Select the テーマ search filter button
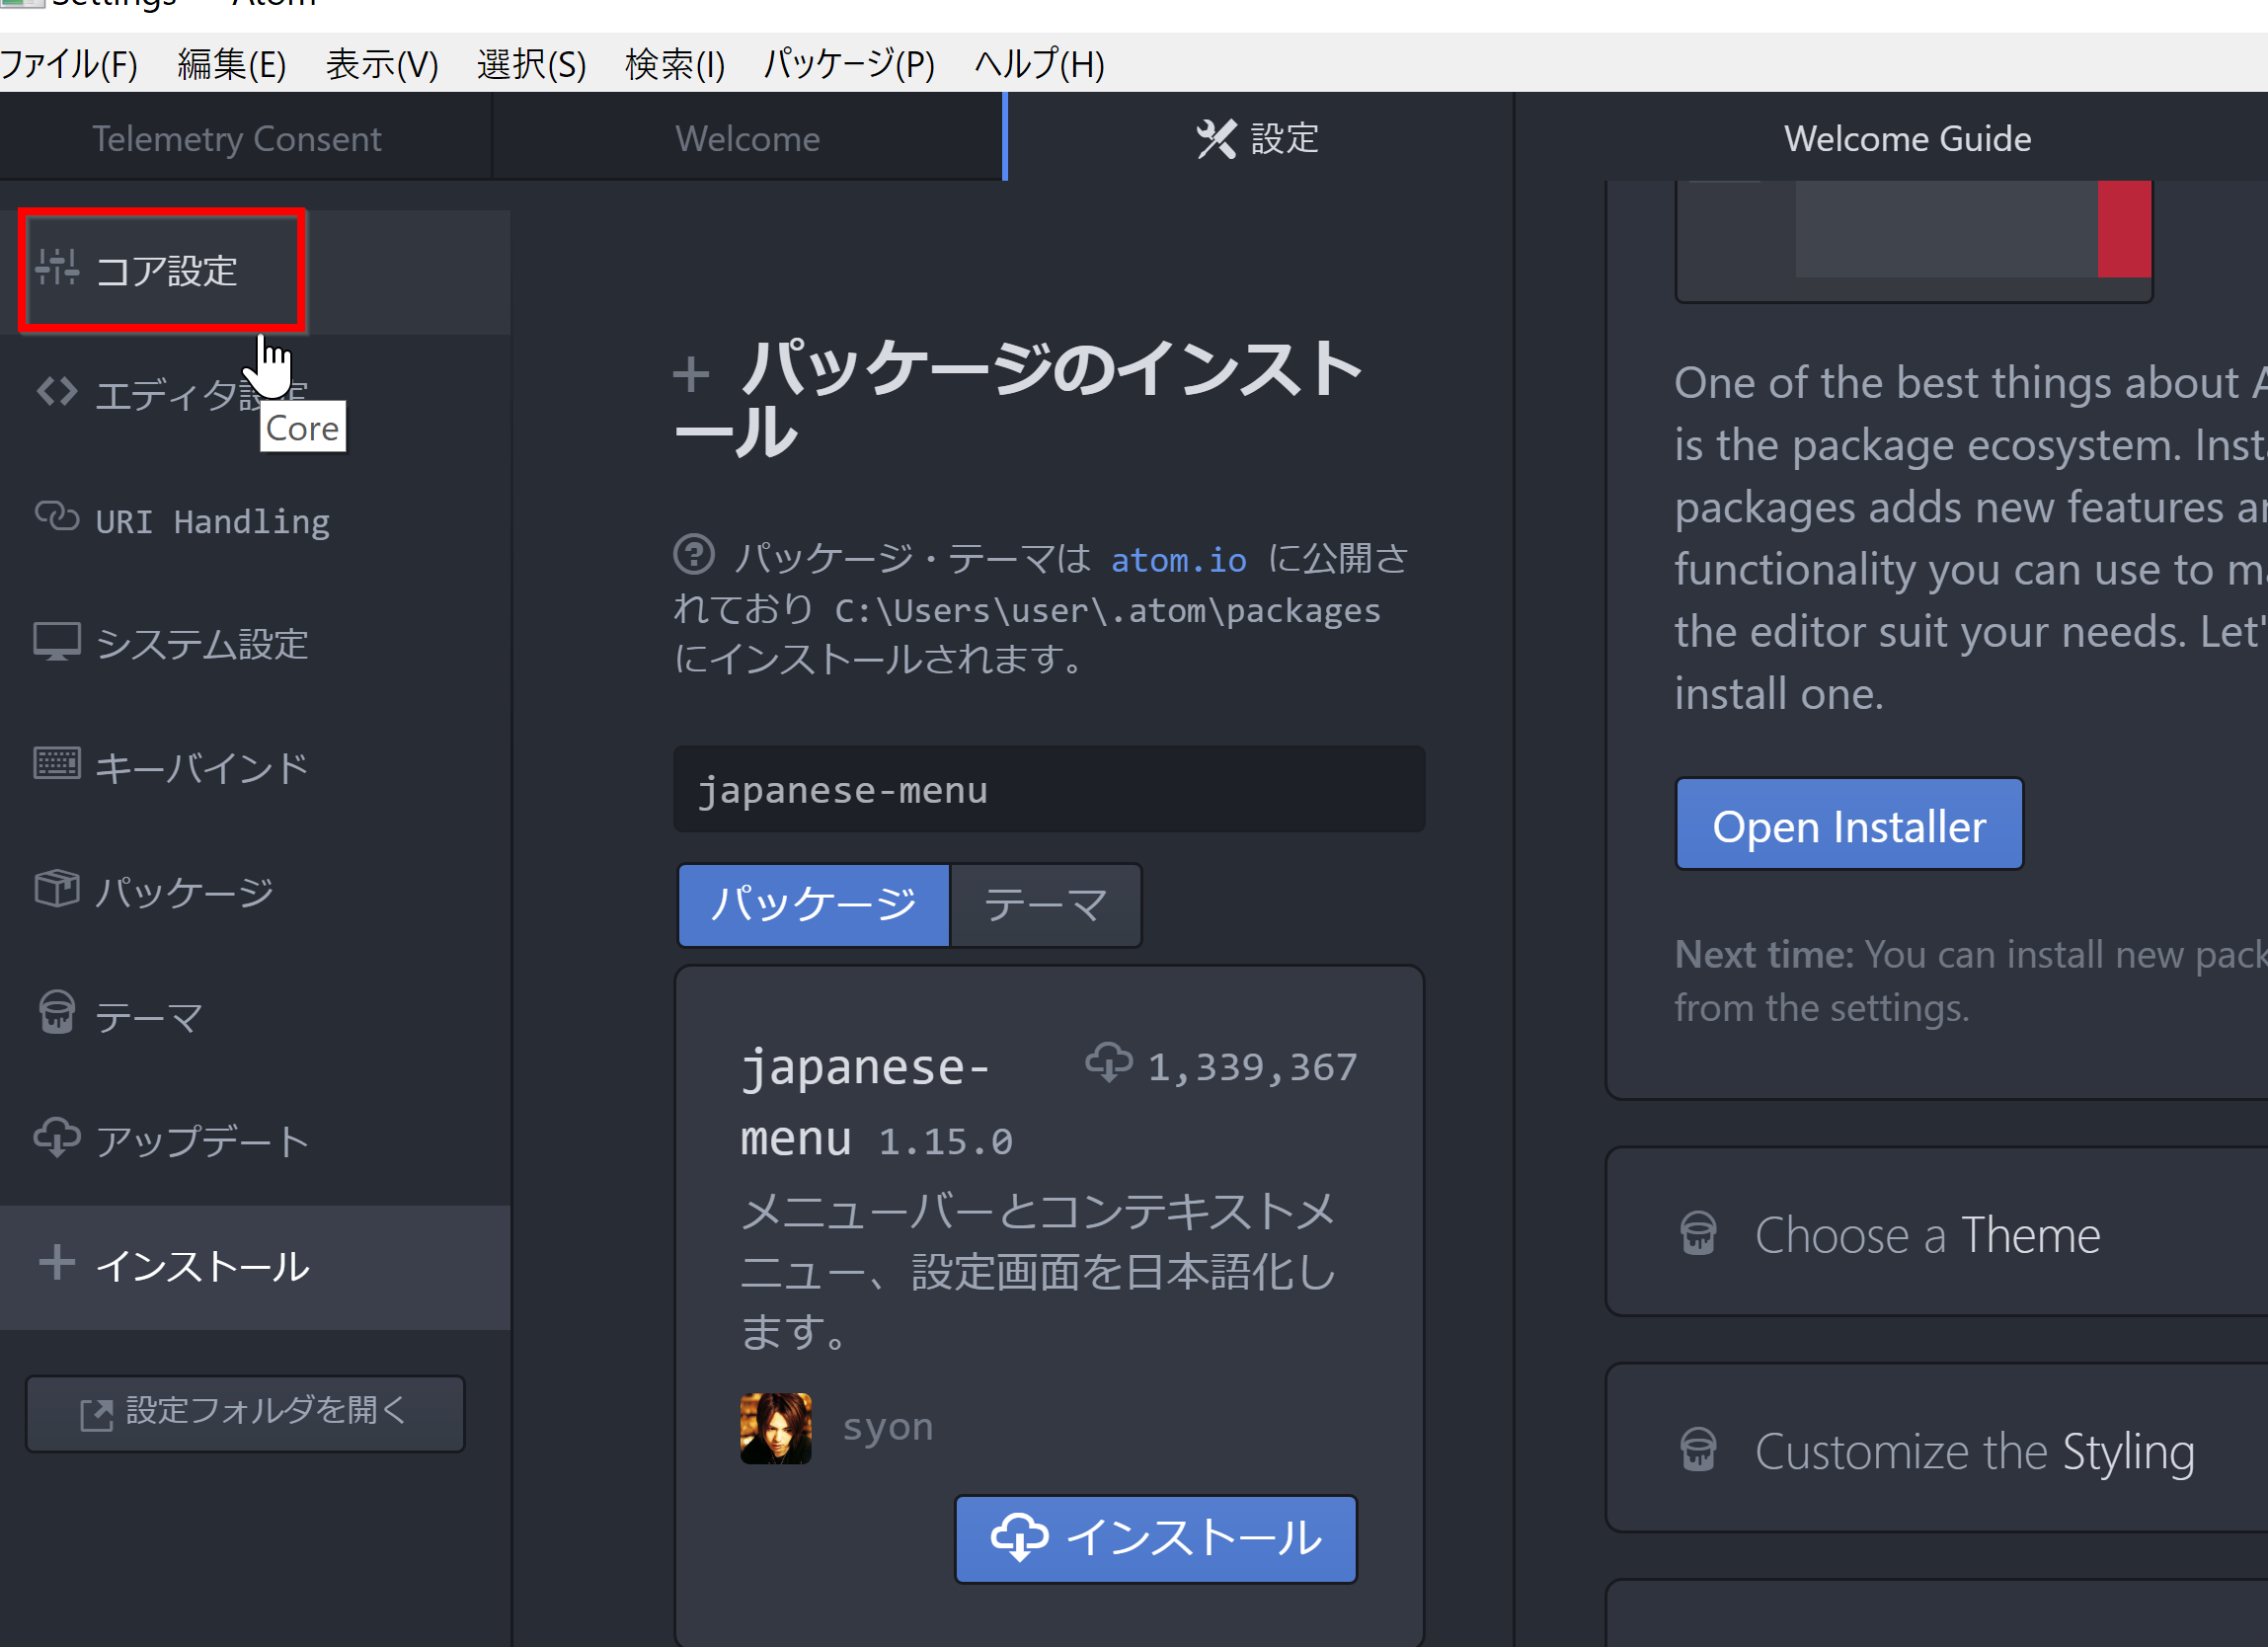Image resolution: width=2268 pixels, height=1647 pixels. pyautogui.click(x=1046, y=905)
